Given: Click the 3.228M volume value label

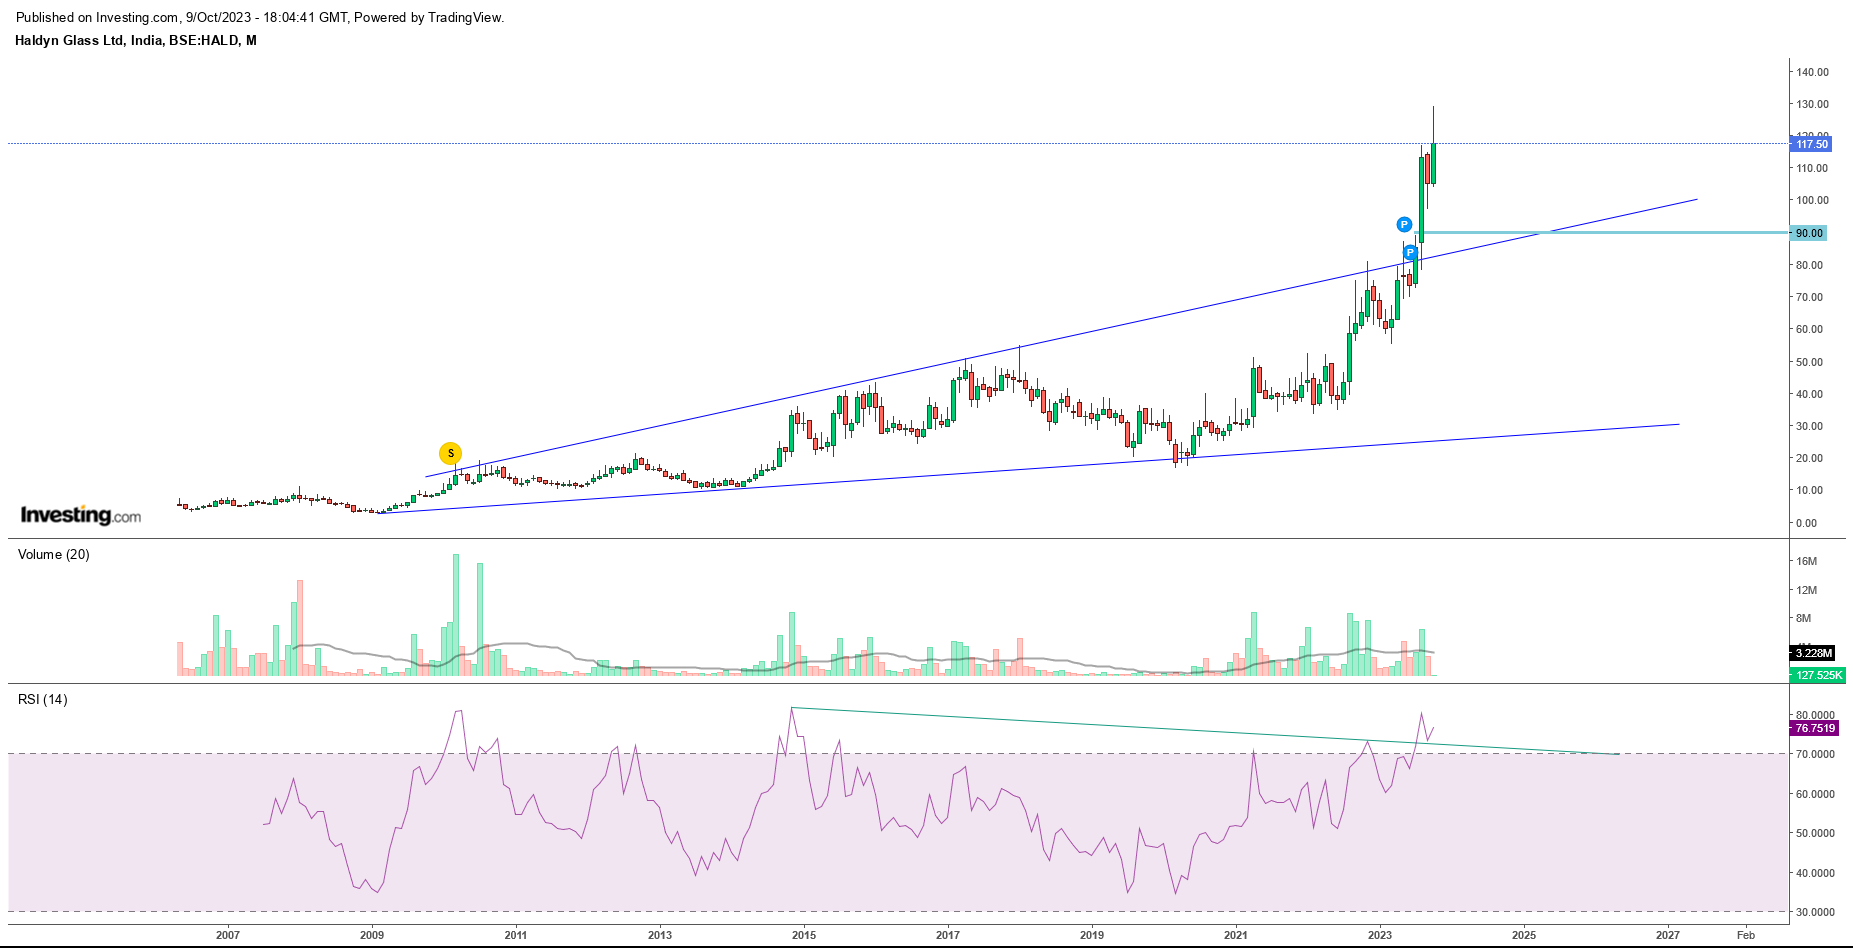Looking at the screenshot, I should tap(1813, 653).
